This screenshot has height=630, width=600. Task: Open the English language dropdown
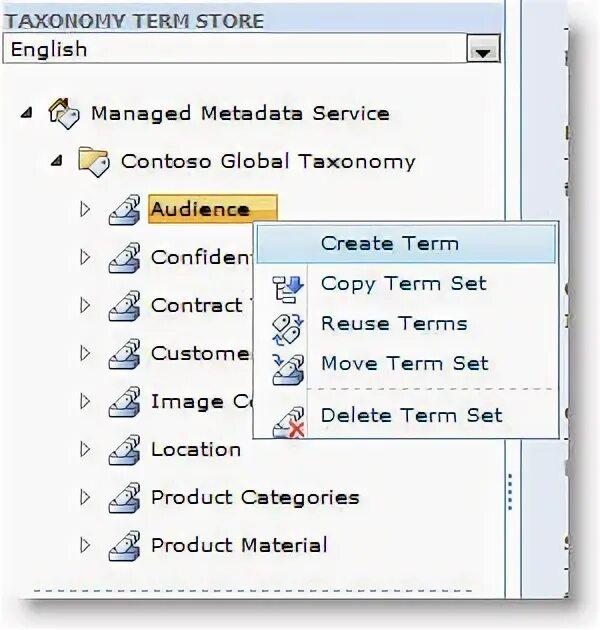(483, 49)
